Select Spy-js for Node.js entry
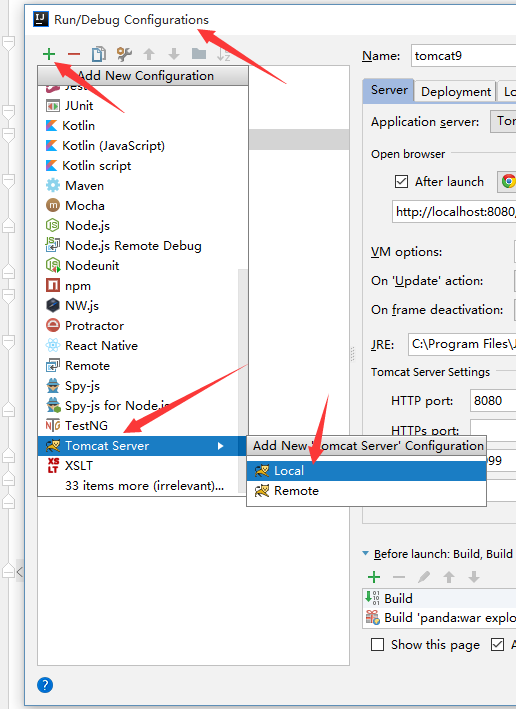 click(x=138, y=406)
